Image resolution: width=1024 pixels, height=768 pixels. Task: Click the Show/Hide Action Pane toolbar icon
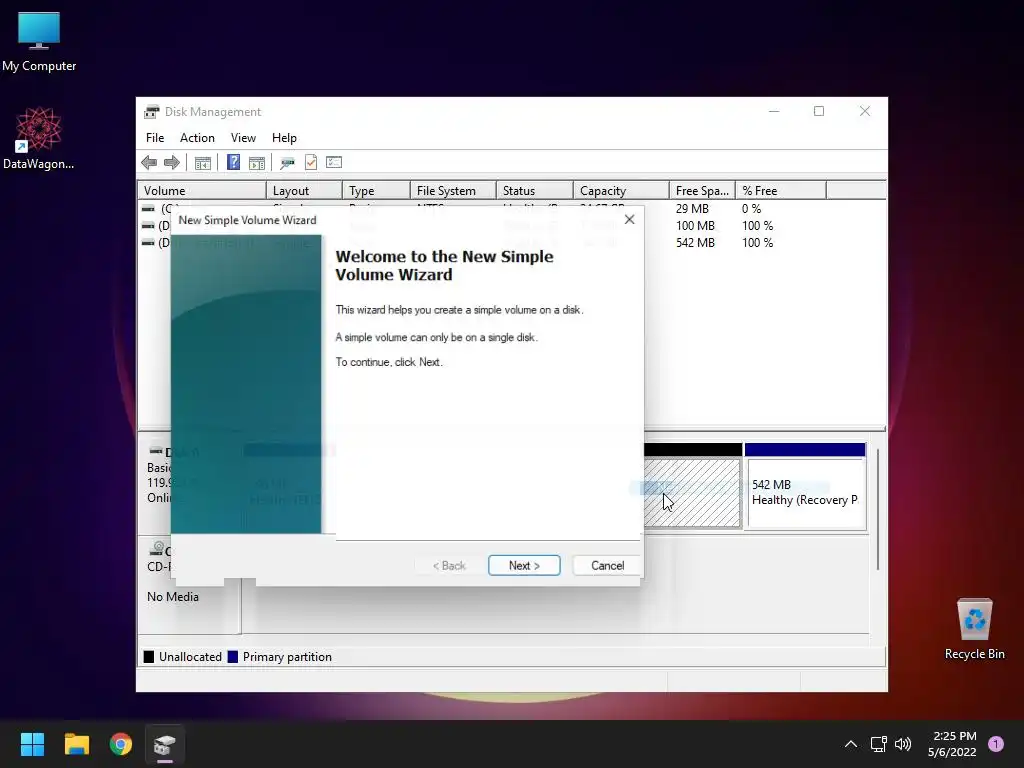click(x=257, y=163)
